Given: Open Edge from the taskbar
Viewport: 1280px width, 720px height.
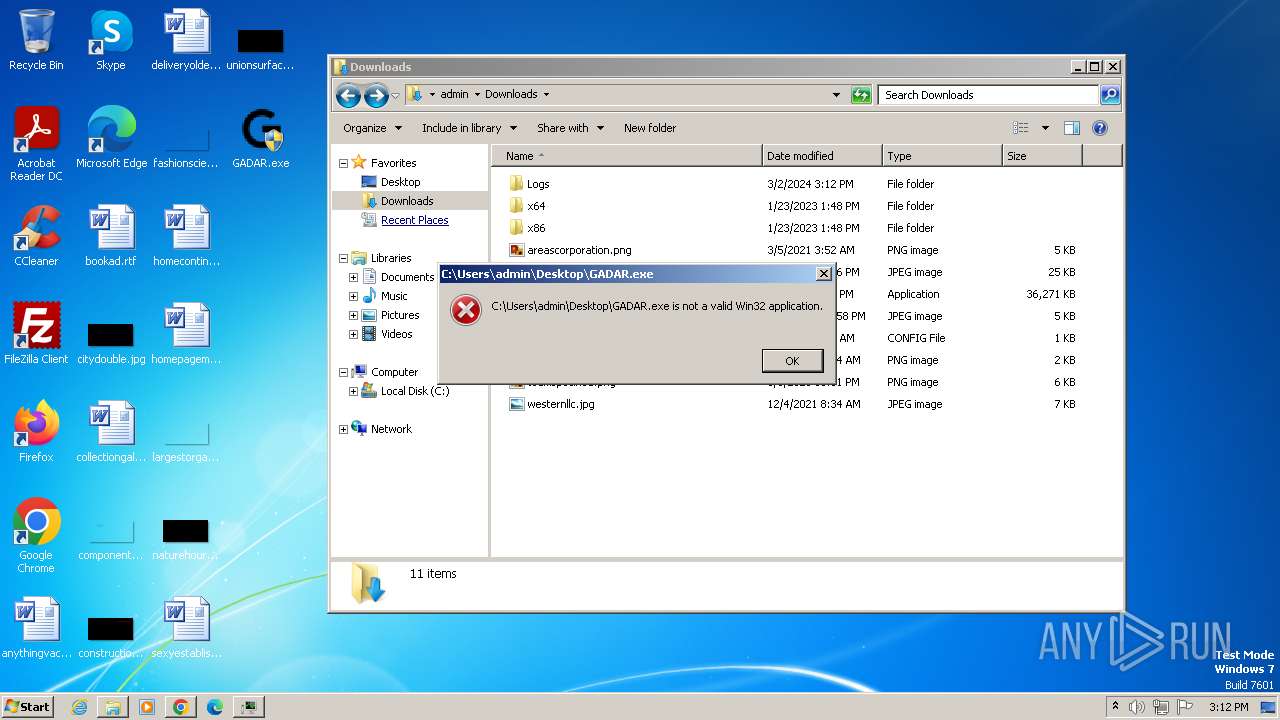Looking at the screenshot, I should coord(215,707).
